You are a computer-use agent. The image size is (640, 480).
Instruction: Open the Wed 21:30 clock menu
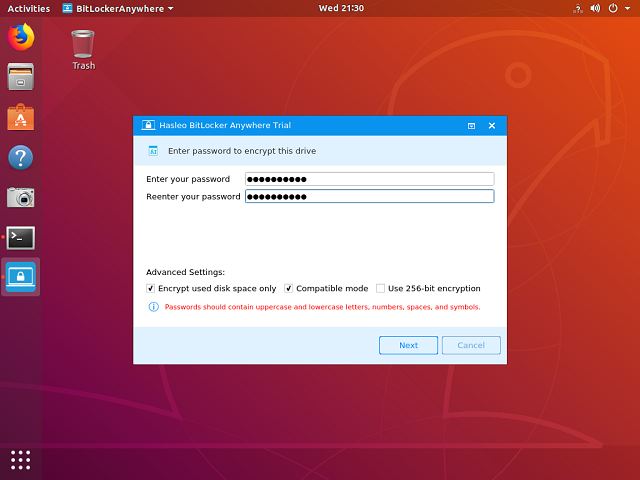(341, 8)
